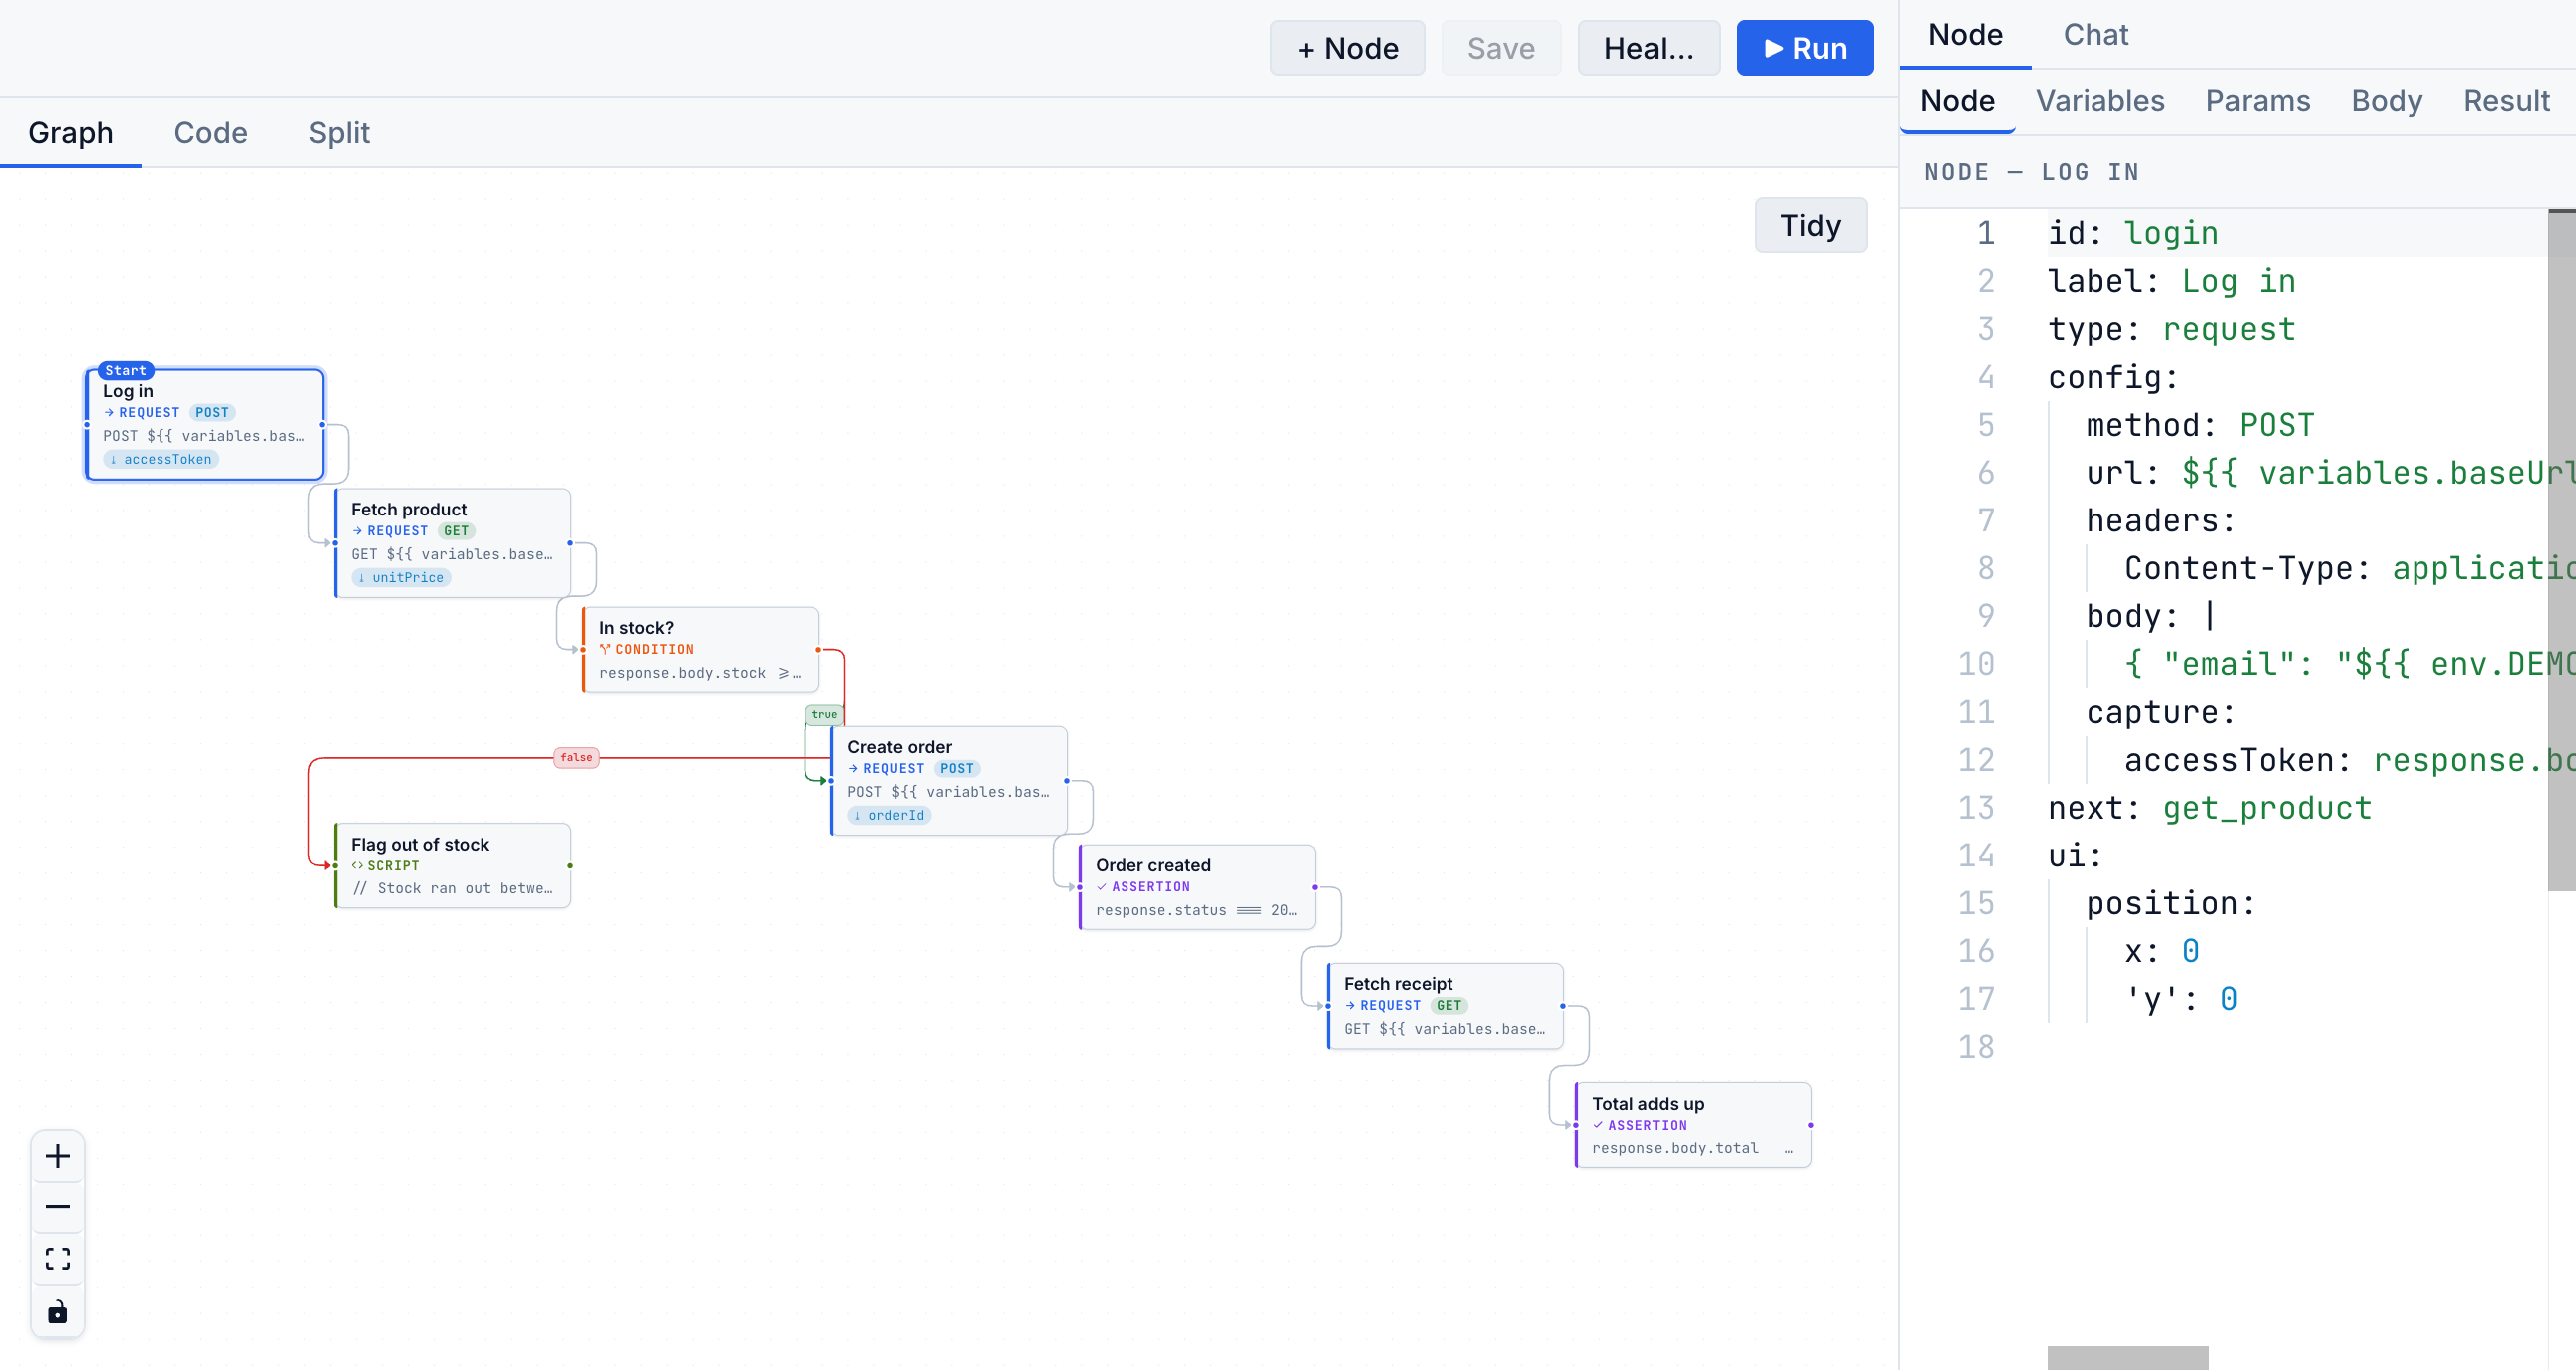
Task: Click line number 18 in editor gutter
Action: point(1975,1046)
